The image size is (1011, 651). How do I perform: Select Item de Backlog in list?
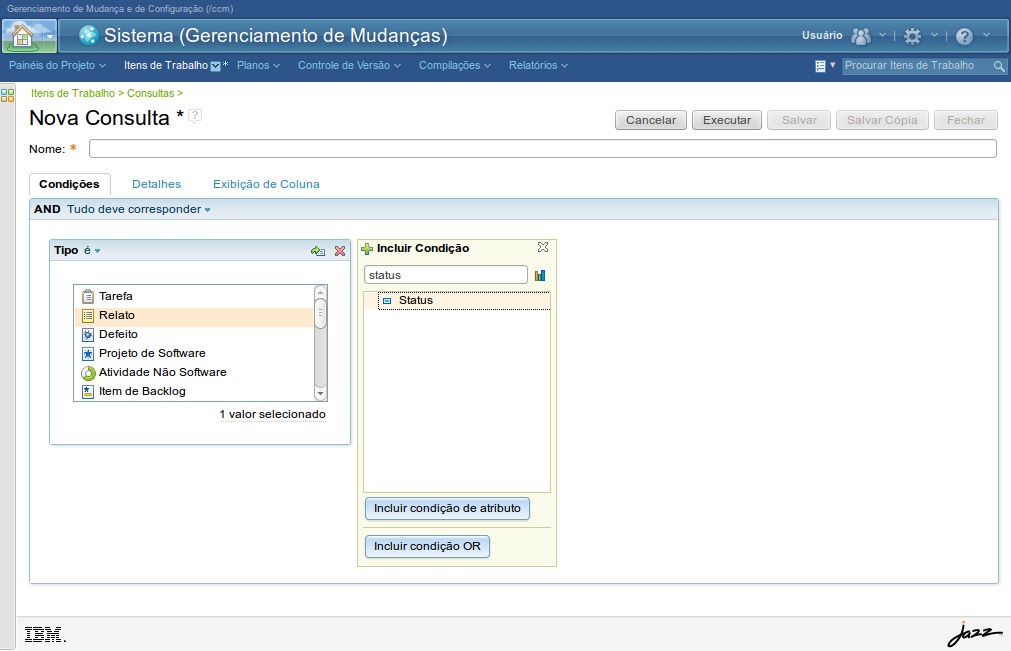[193, 391]
